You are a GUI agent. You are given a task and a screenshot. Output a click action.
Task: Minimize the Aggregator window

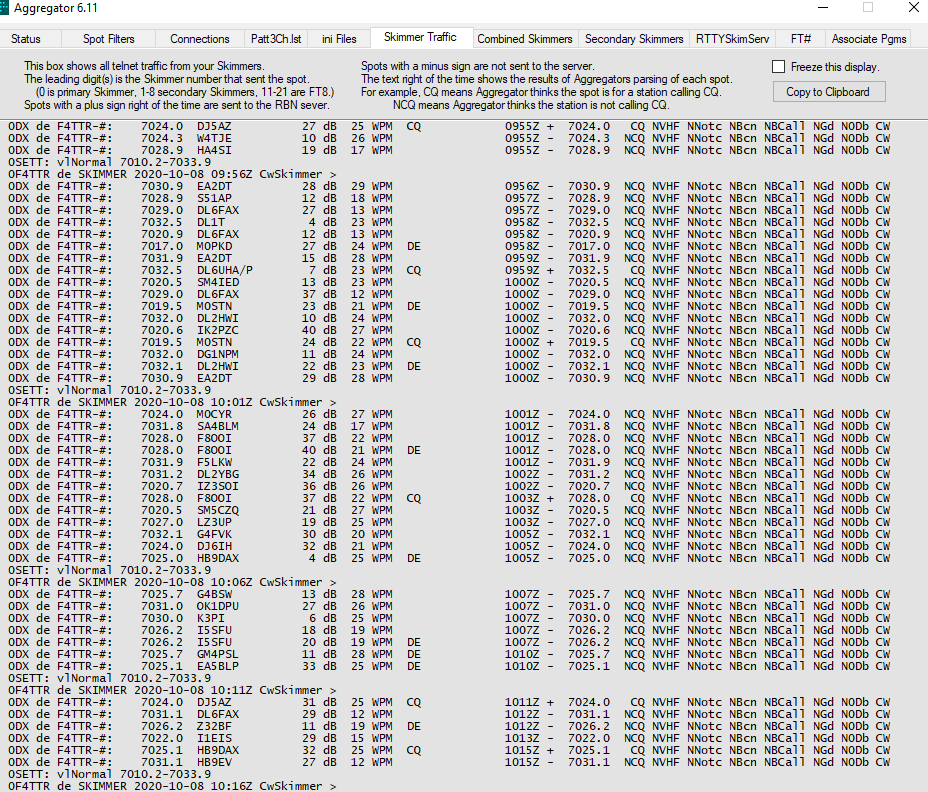point(823,8)
